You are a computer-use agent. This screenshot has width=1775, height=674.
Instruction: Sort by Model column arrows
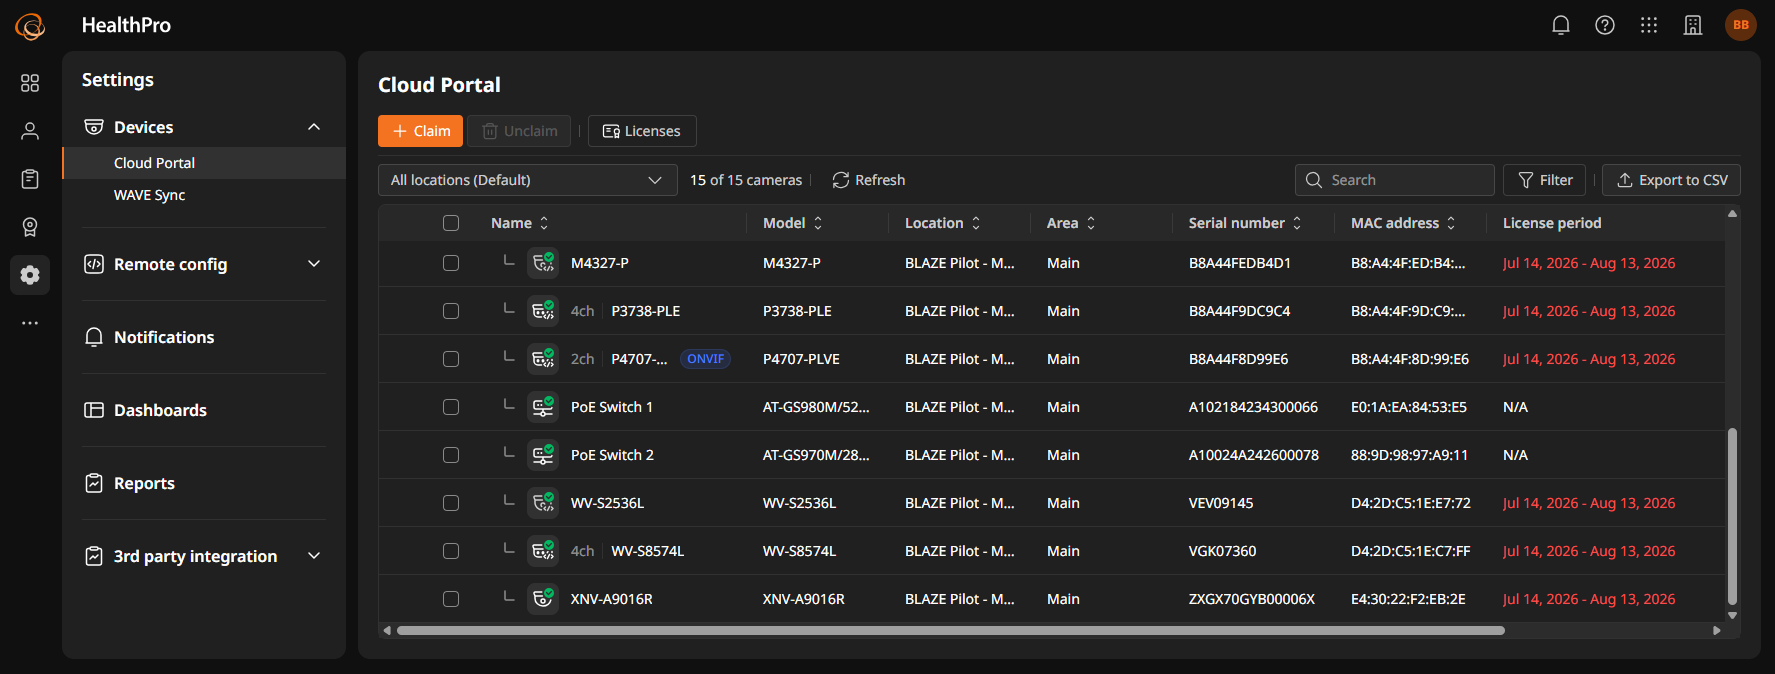coord(818,223)
